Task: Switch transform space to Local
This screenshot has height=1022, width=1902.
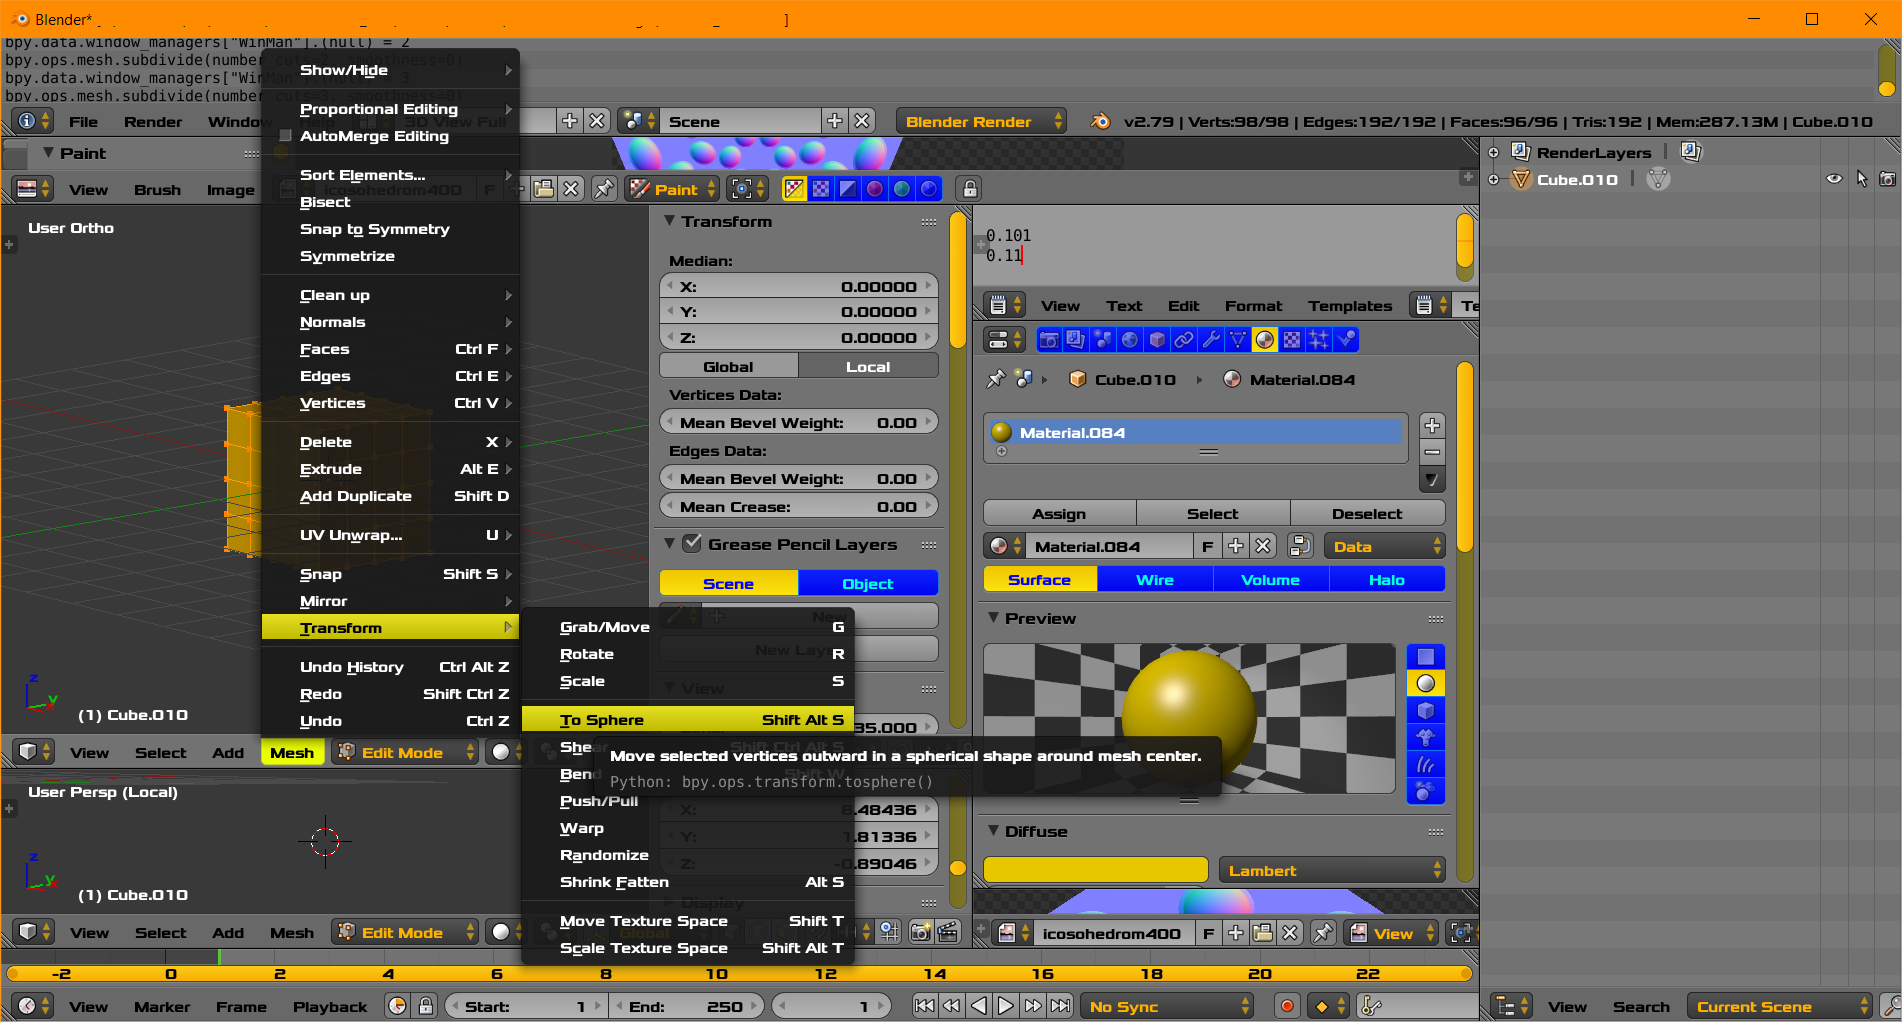Action: [x=868, y=367]
